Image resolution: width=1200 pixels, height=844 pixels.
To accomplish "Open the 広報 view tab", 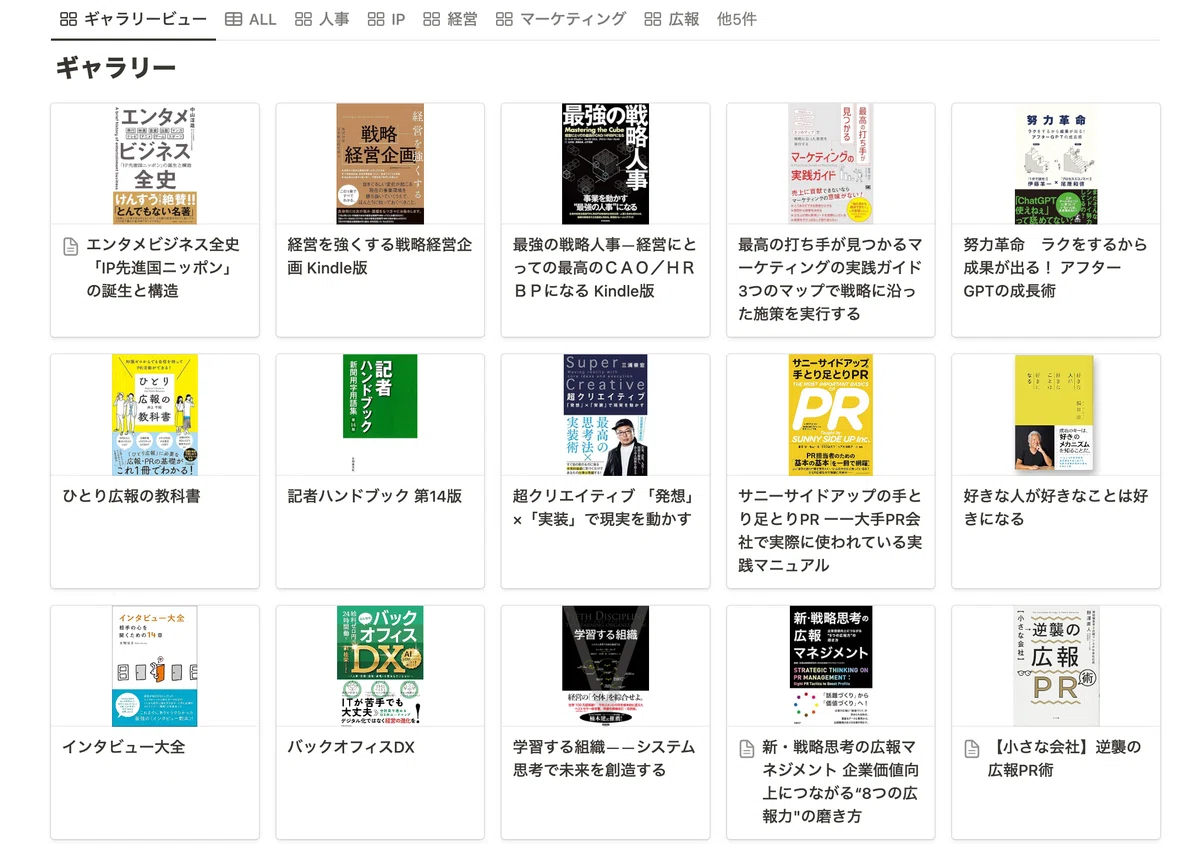I will coord(672,19).
